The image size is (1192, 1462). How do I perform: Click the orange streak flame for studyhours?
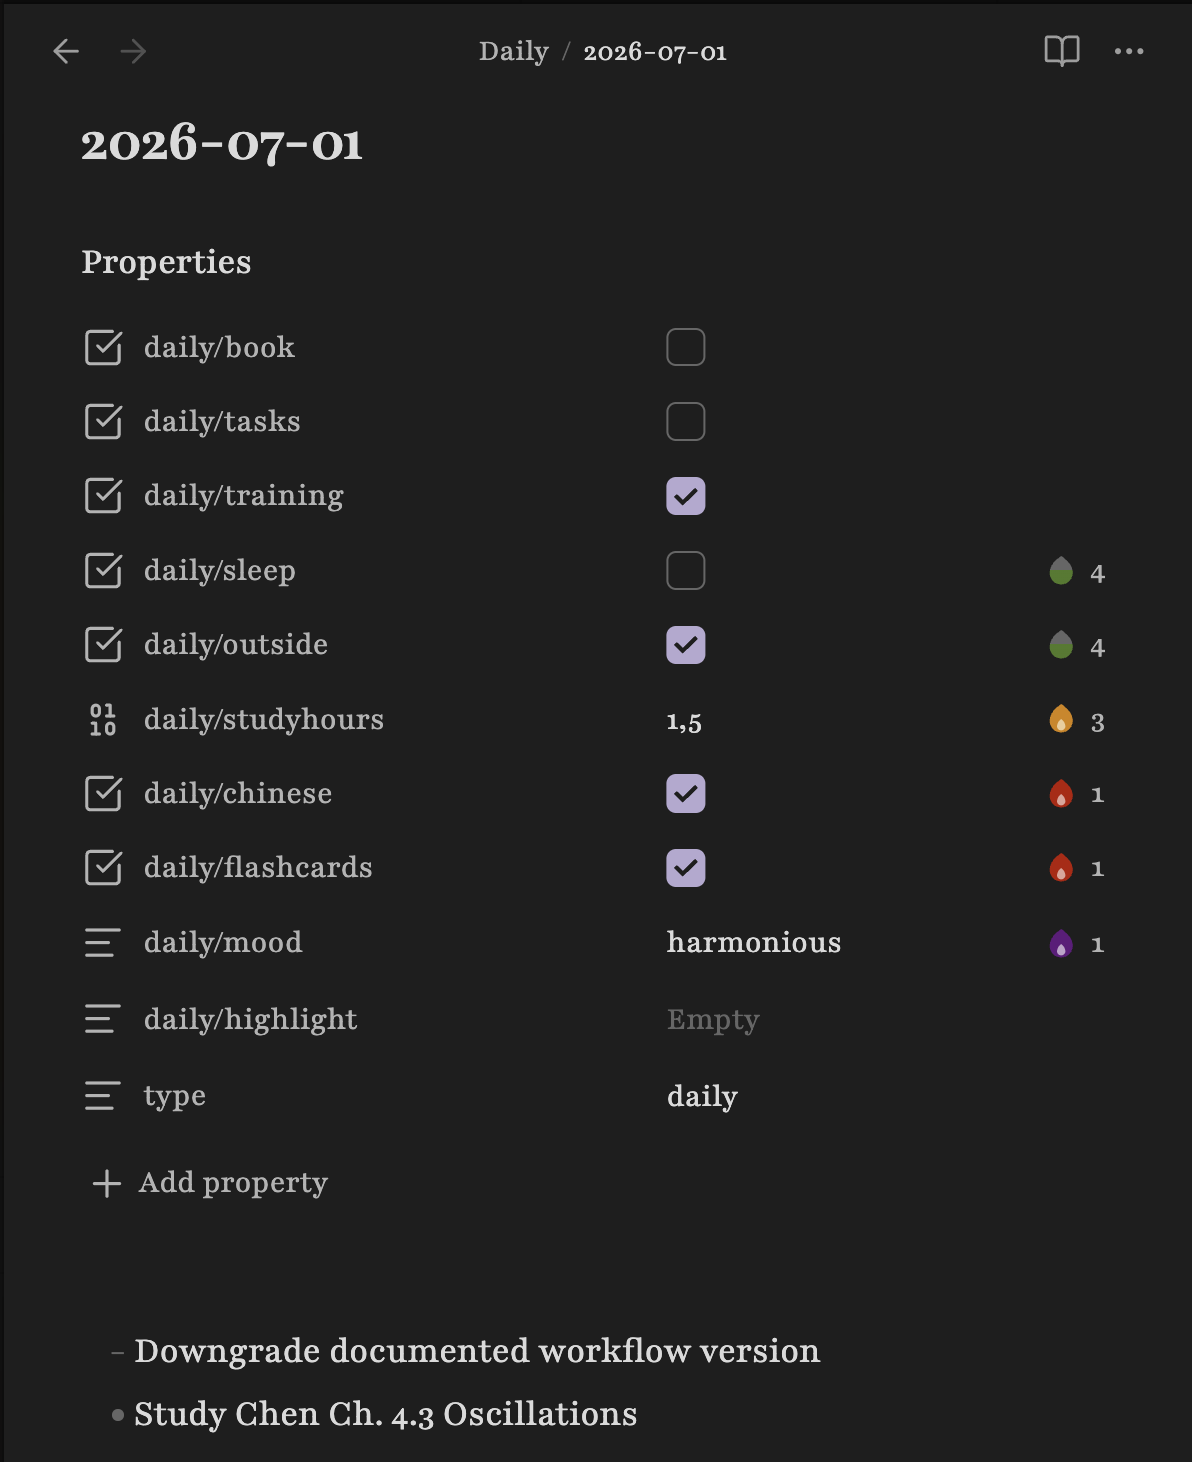click(x=1061, y=719)
